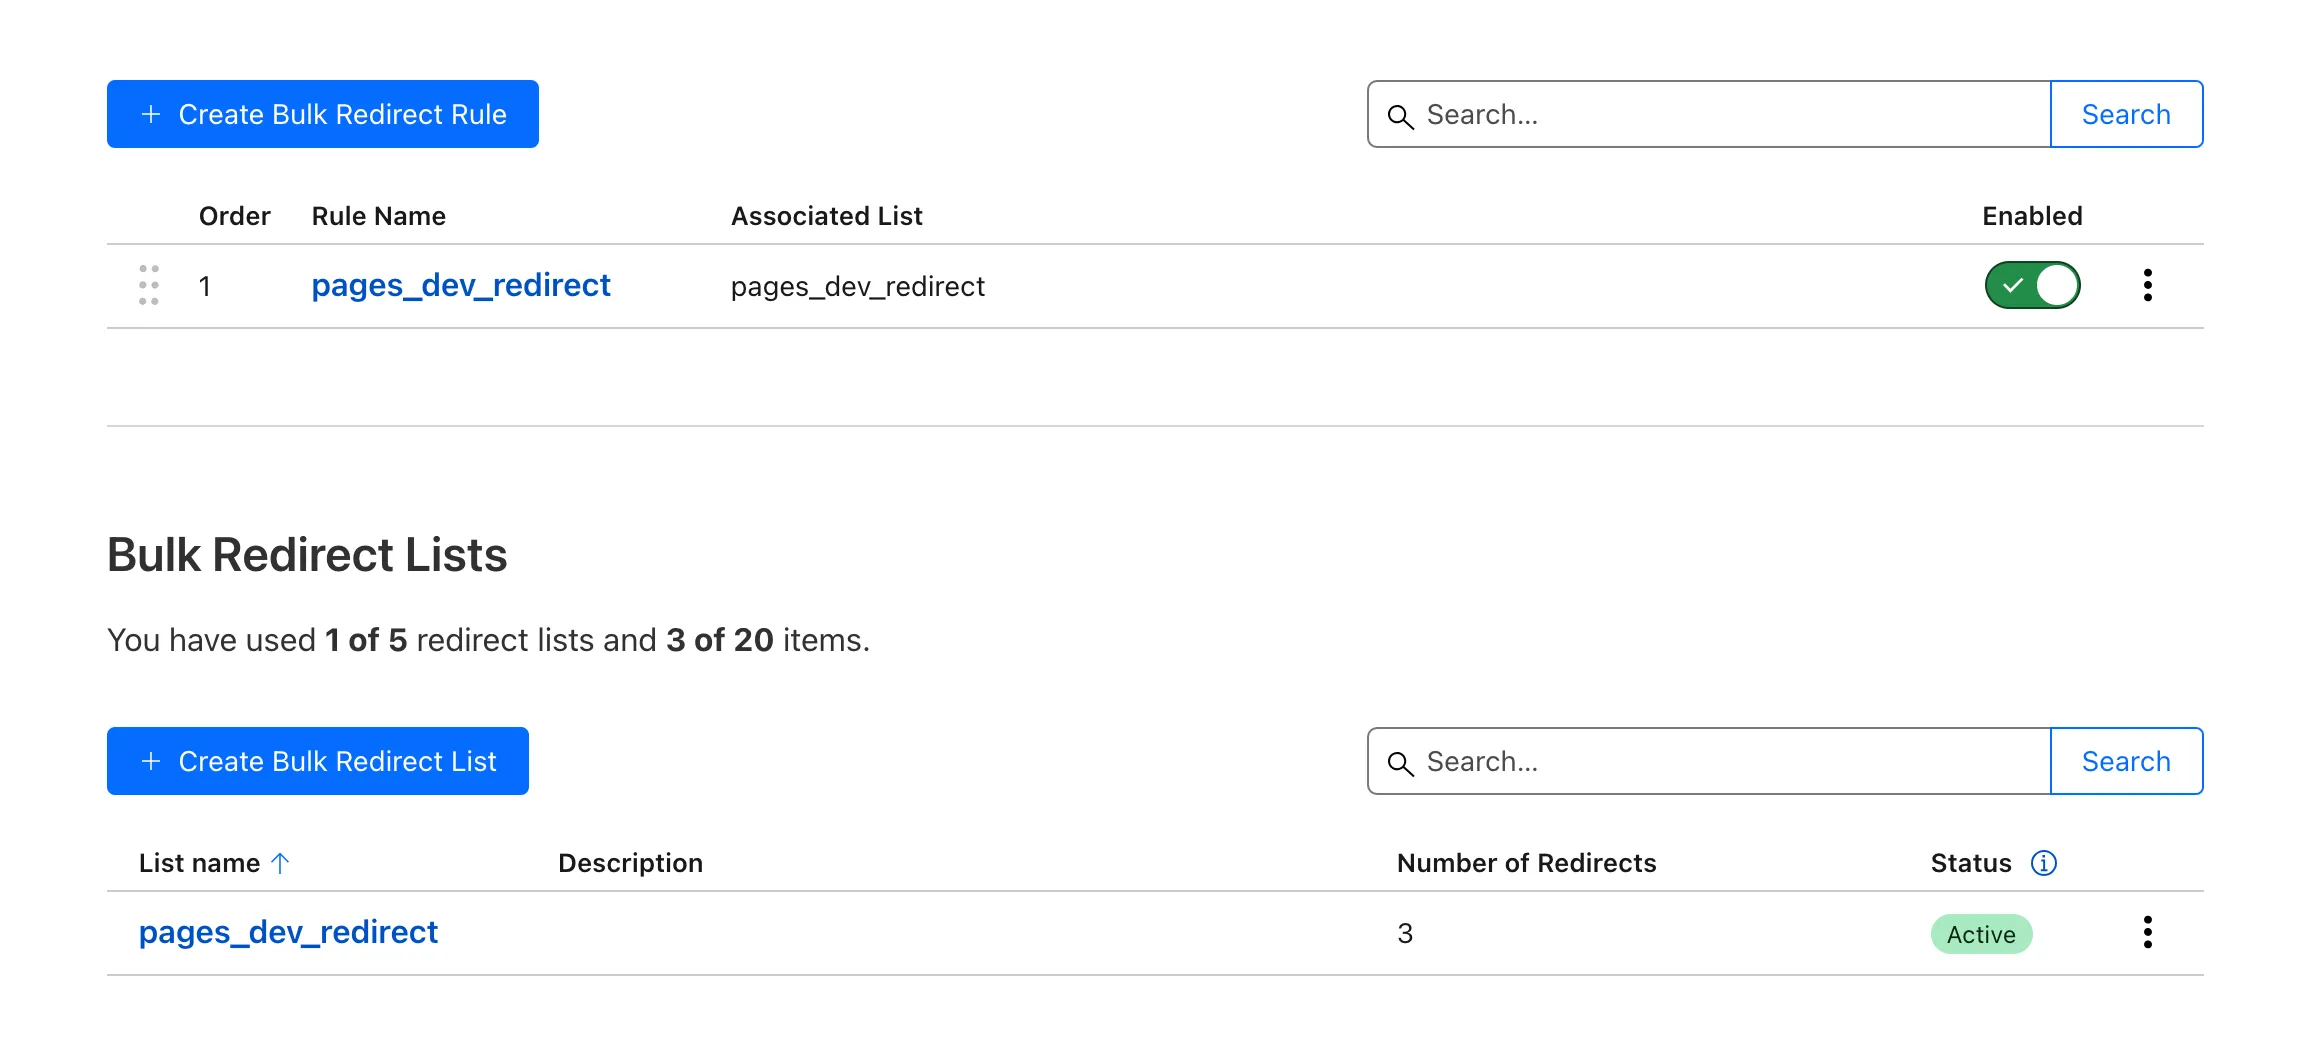The width and height of the screenshot is (2320, 1056).
Task: Click the info icon next to Status
Action: point(2043,863)
